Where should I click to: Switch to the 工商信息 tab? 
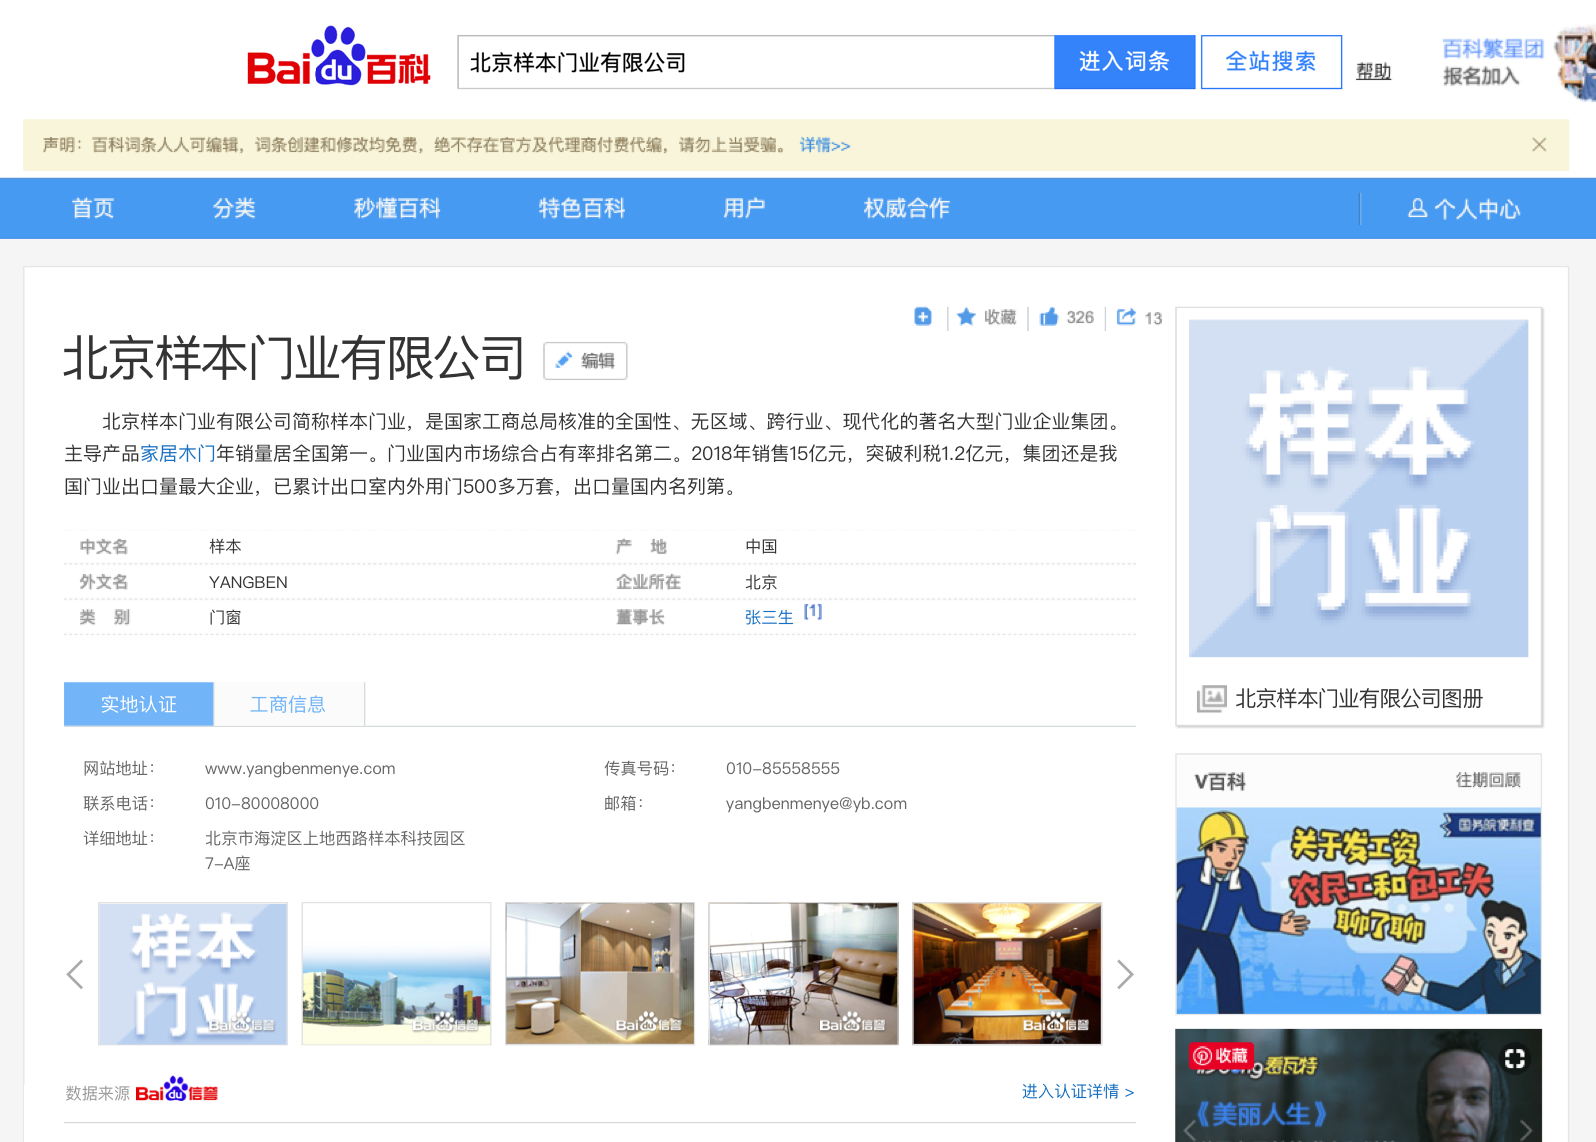point(288,704)
